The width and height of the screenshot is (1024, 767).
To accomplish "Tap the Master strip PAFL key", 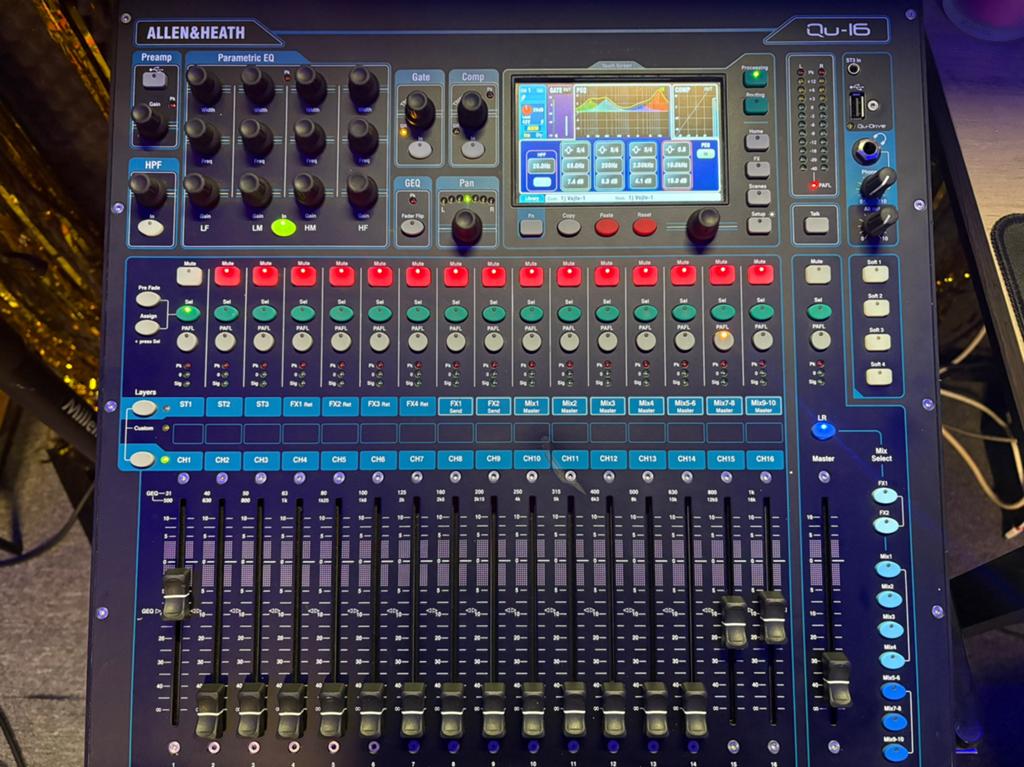I will [x=820, y=339].
